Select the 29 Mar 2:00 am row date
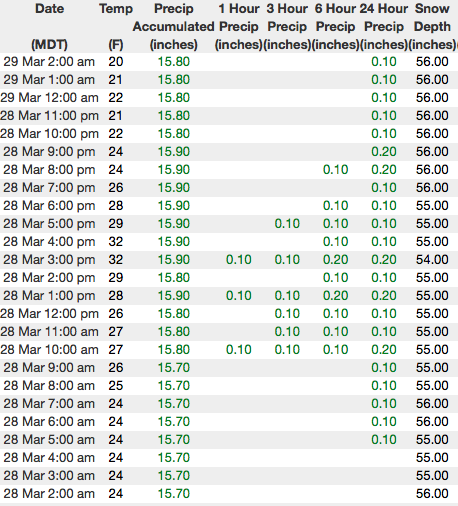This screenshot has width=458, height=506. [x=49, y=62]
